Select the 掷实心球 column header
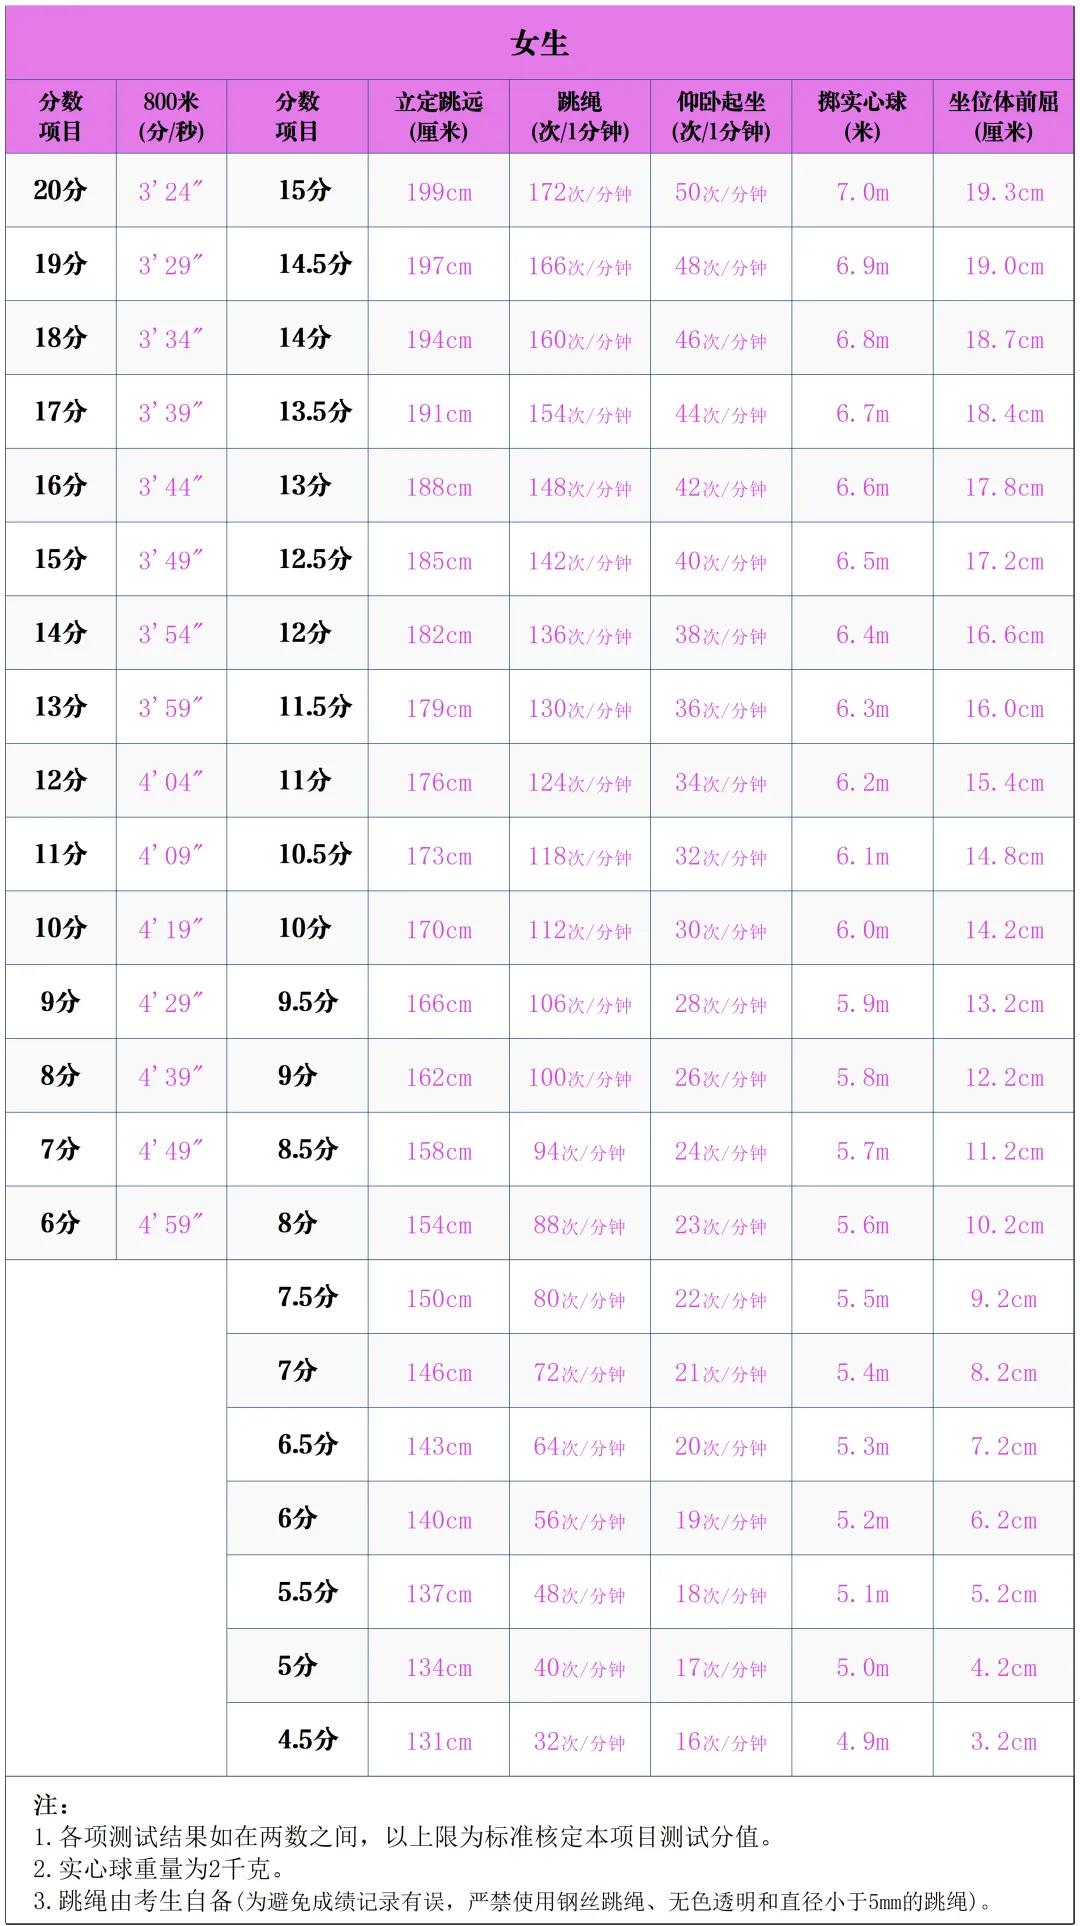Image resolution: width=1080 pixels, height=1926 pixels. point(862,116)
